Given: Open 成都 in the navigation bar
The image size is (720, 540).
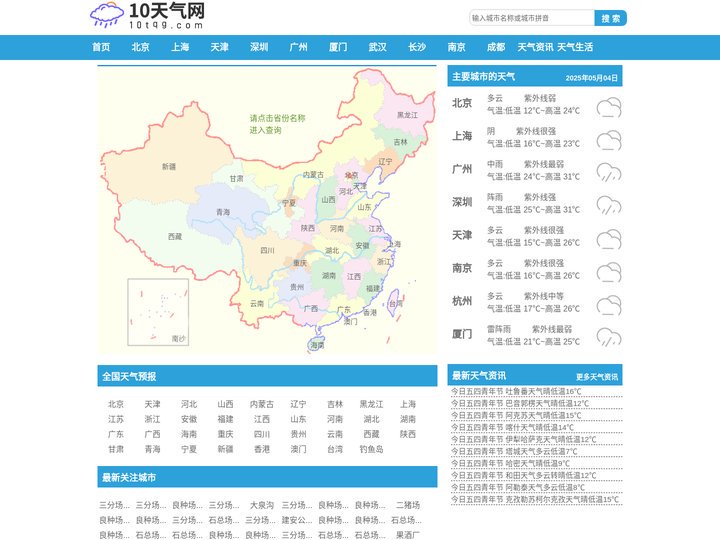Looking at the screenshot, I should tap(496, 47).
